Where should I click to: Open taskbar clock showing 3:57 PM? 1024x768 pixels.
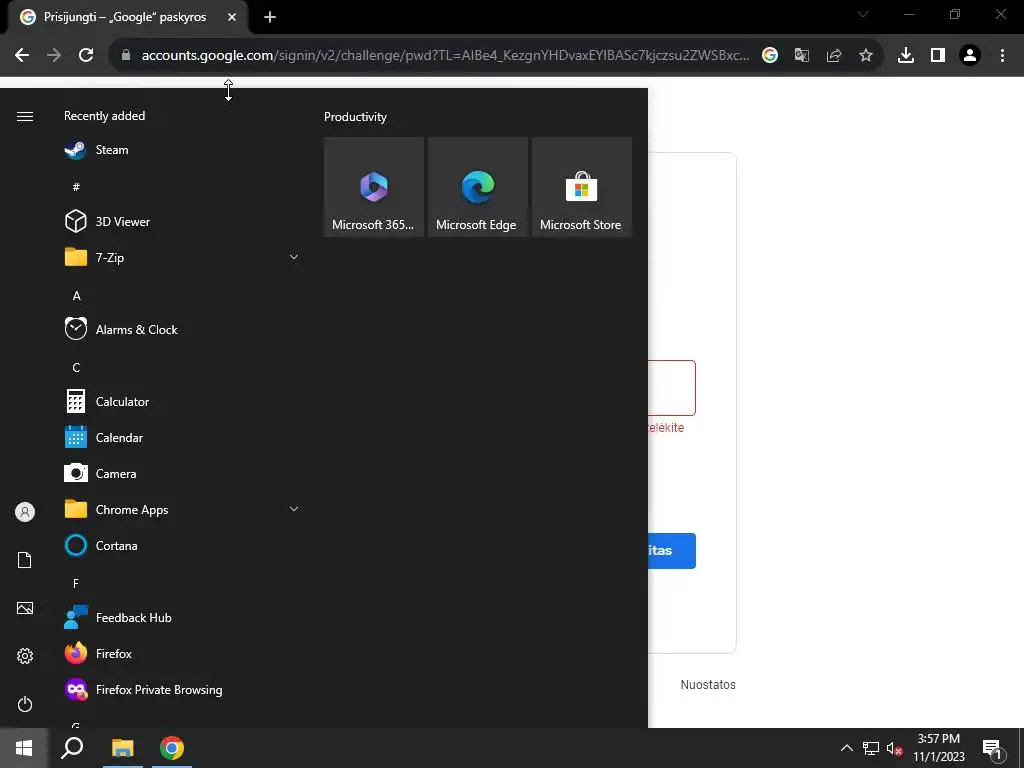[938, 748]
